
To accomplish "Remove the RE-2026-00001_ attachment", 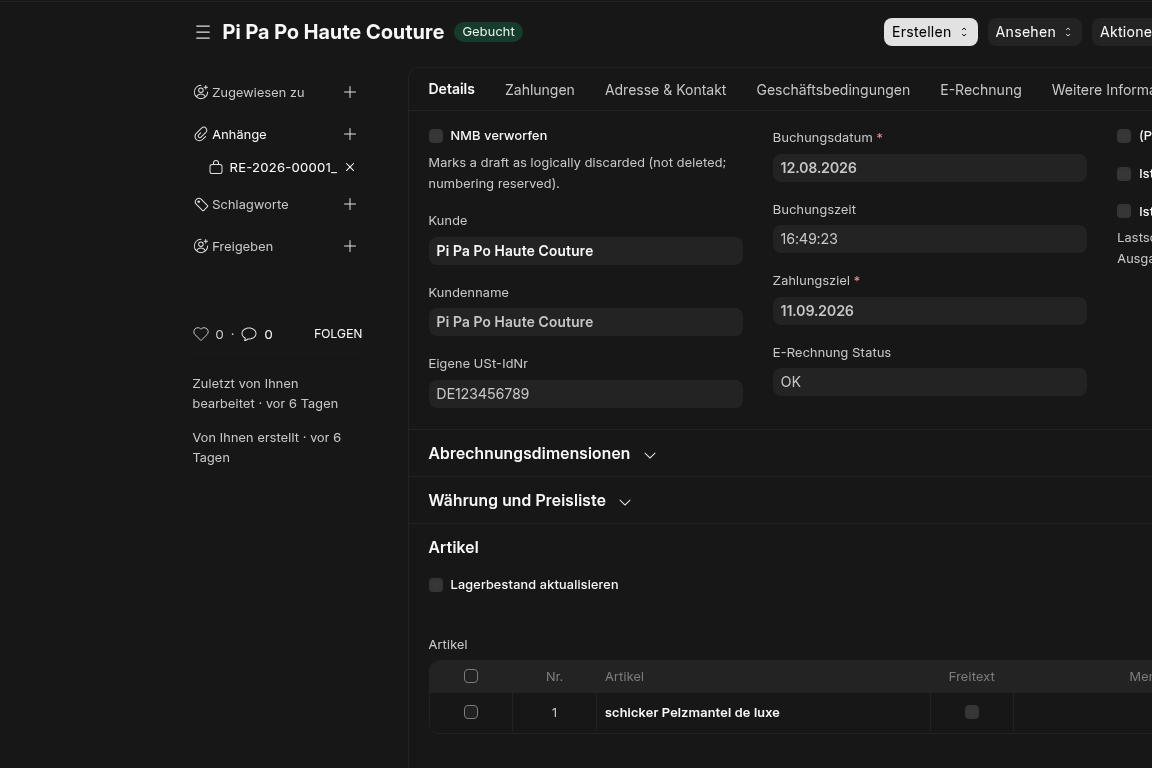I will point(350,168).
